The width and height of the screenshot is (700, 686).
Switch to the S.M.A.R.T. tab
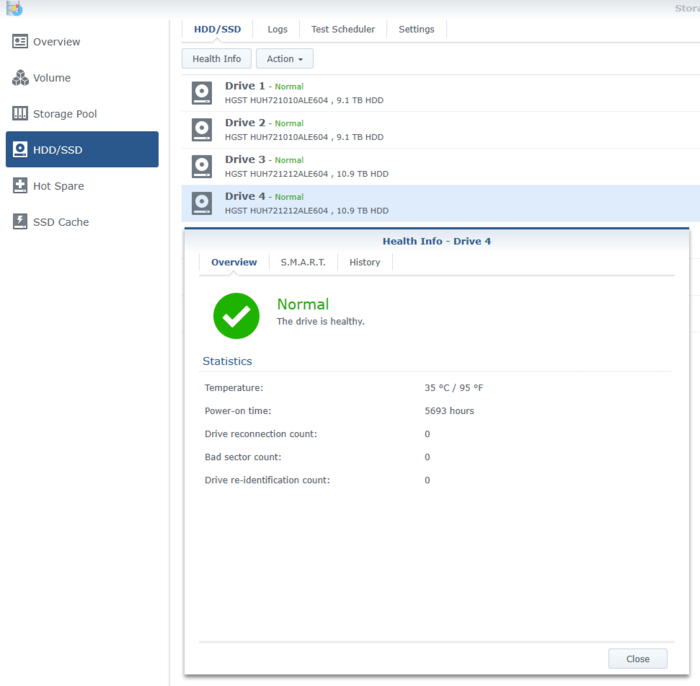(303, 262)
